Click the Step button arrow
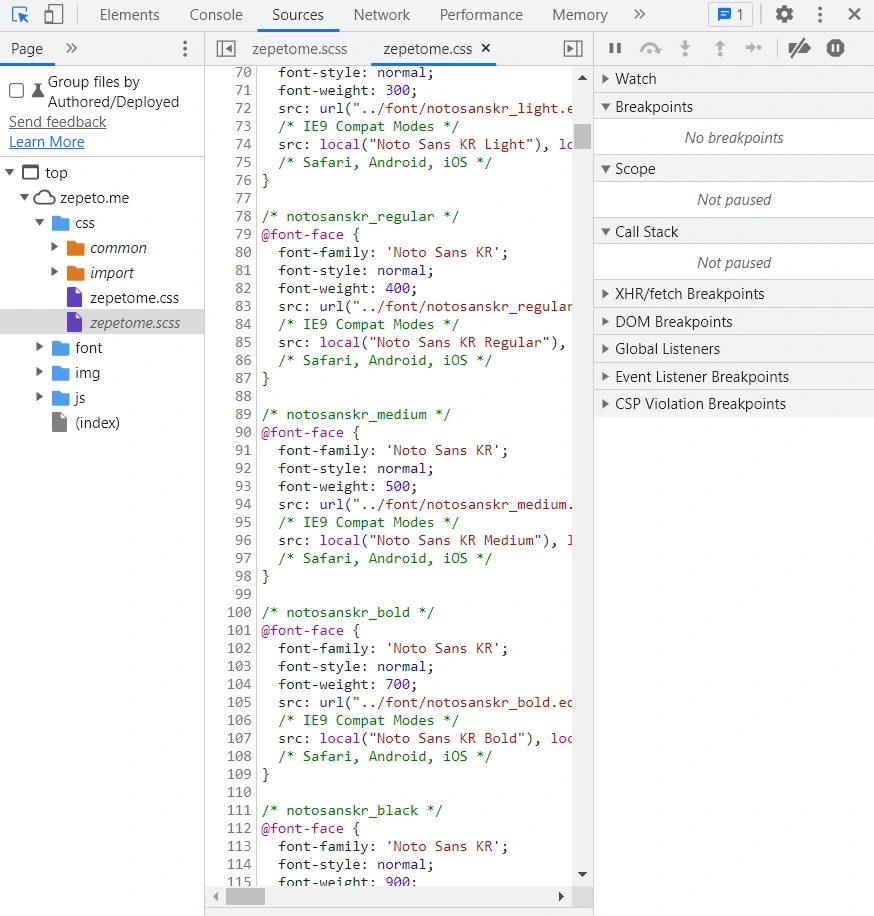 tap(754, 48)
